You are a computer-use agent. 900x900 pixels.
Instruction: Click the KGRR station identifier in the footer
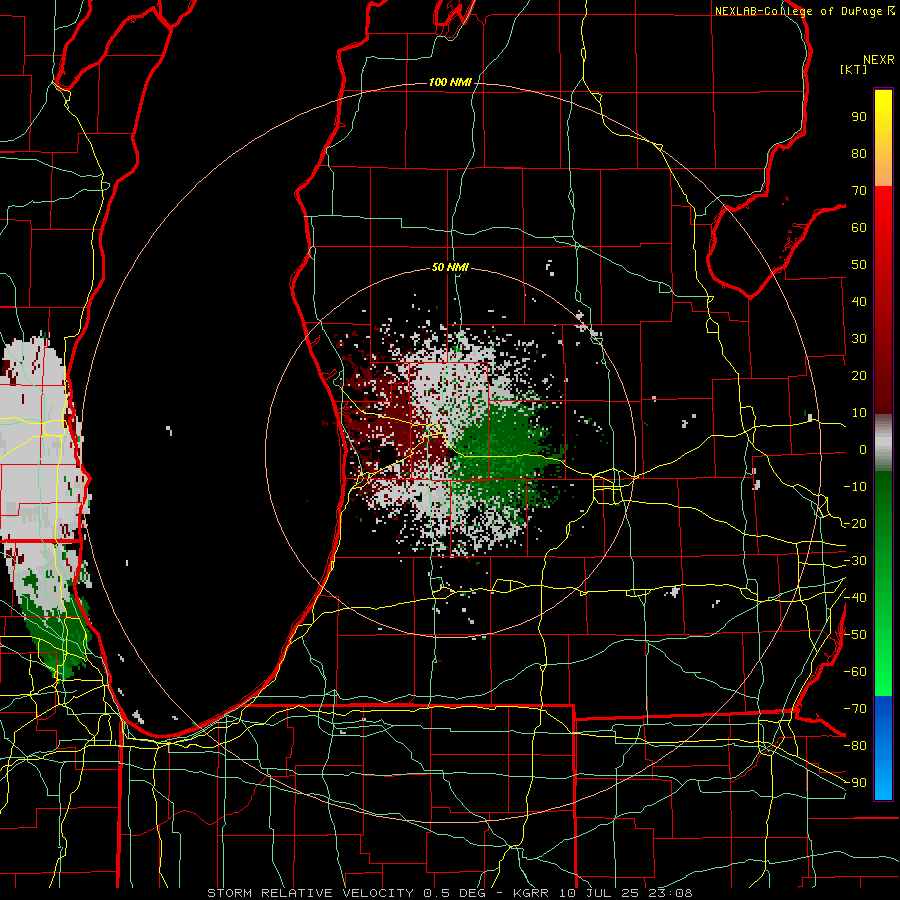coord(530,893)
